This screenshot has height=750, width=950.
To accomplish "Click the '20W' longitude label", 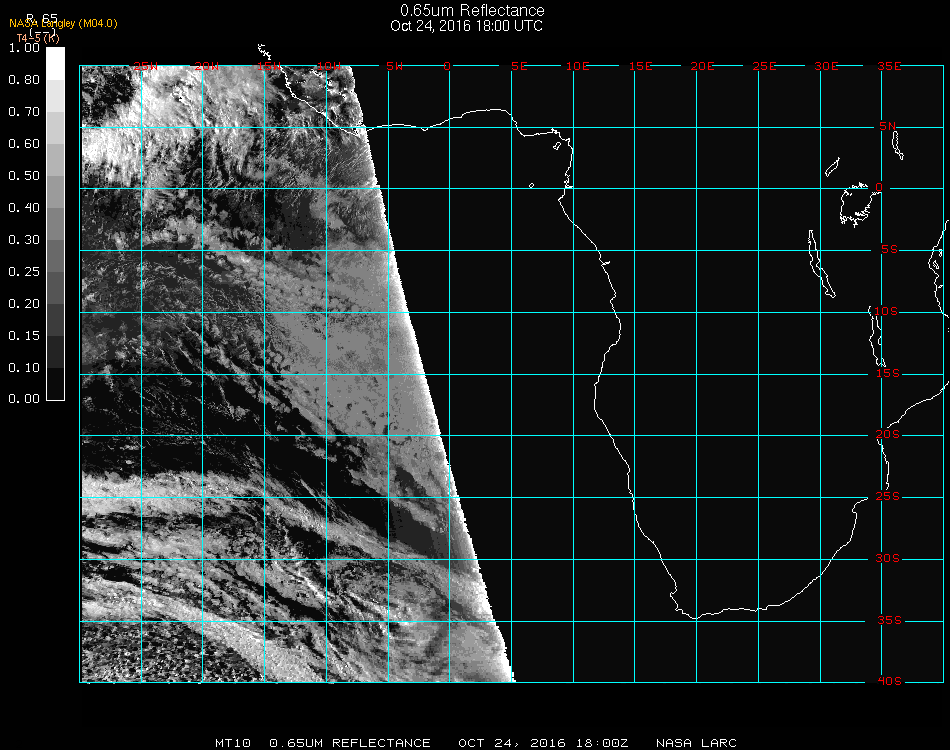I will pyautogui.click(x=207, y=67).
